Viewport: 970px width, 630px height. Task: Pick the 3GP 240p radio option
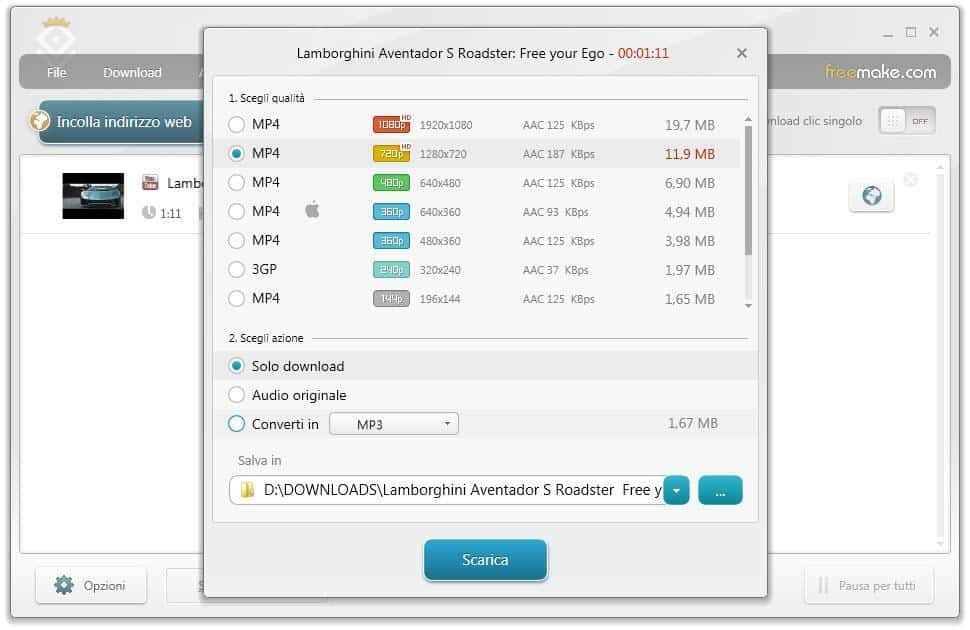click(x=236, y=269)
